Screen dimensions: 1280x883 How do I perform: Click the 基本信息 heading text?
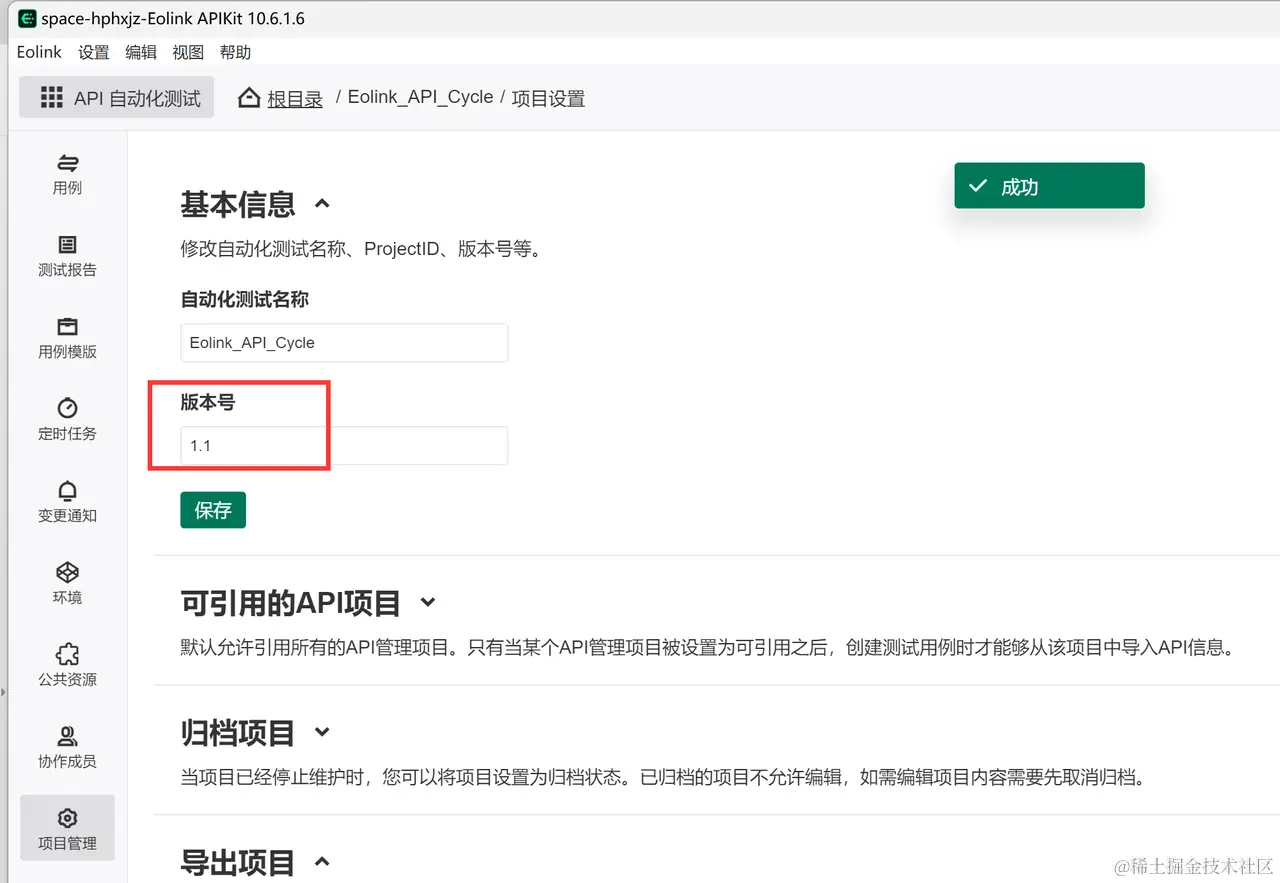coord(238,204)
